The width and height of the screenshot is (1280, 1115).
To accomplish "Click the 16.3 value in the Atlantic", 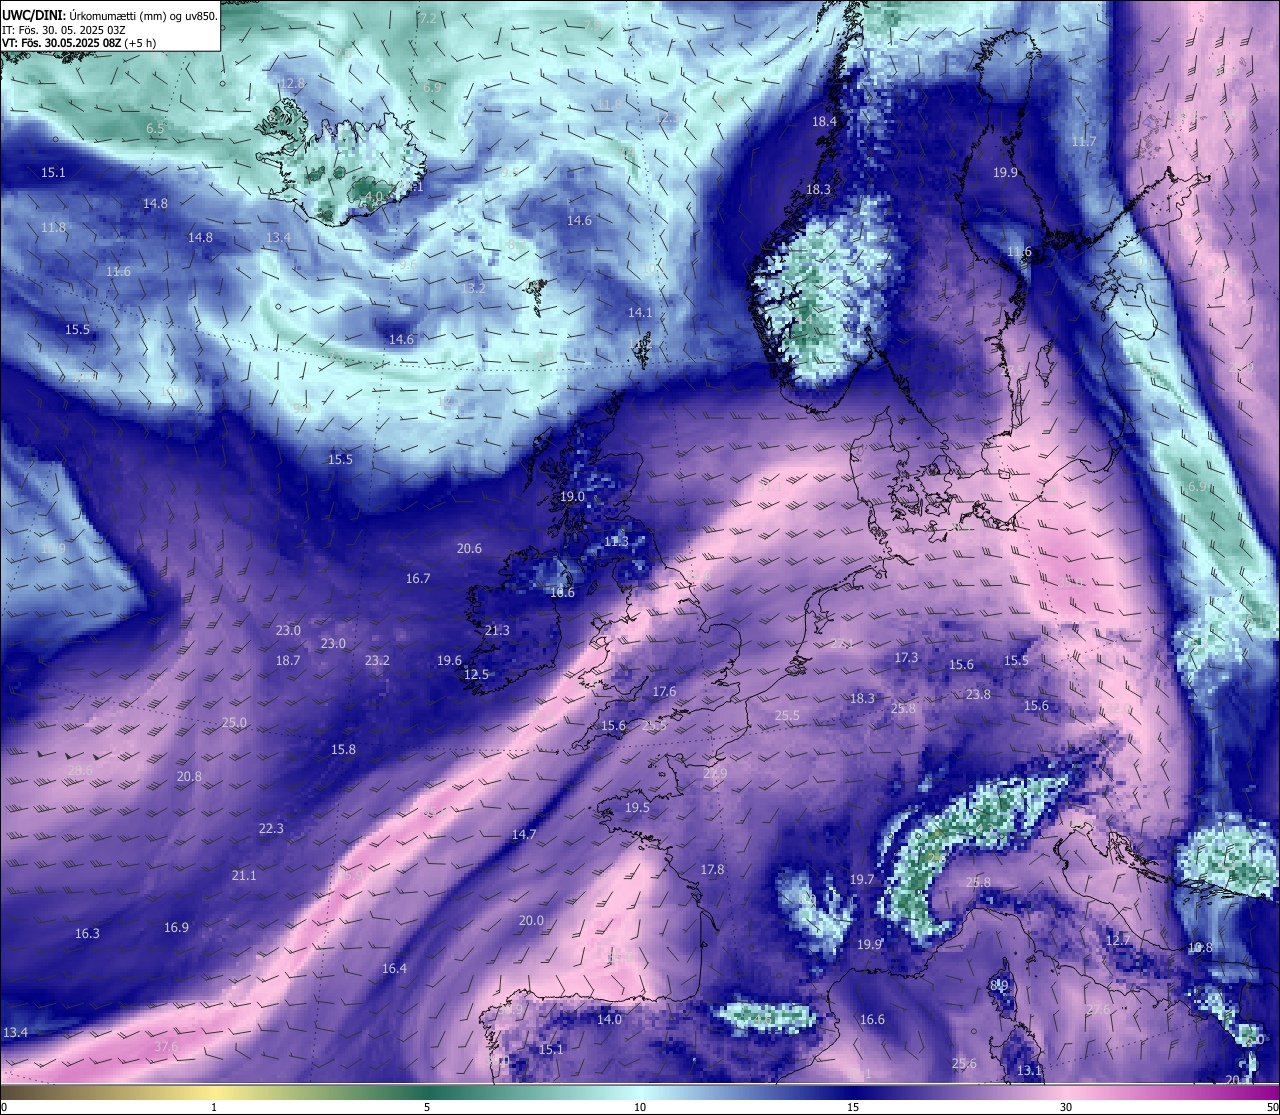I will [87, 934].
